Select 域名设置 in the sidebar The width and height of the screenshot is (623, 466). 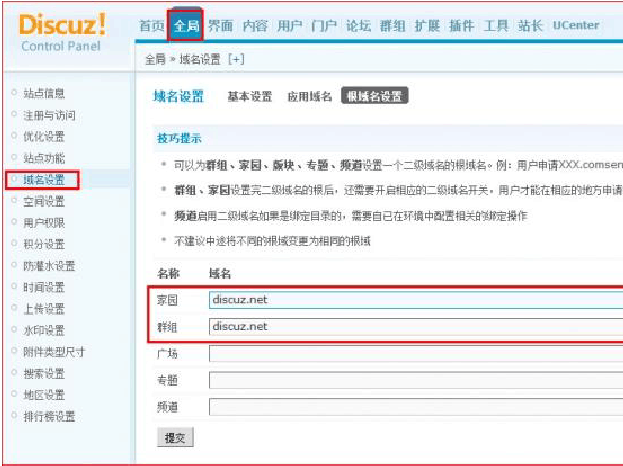[44, 180]
